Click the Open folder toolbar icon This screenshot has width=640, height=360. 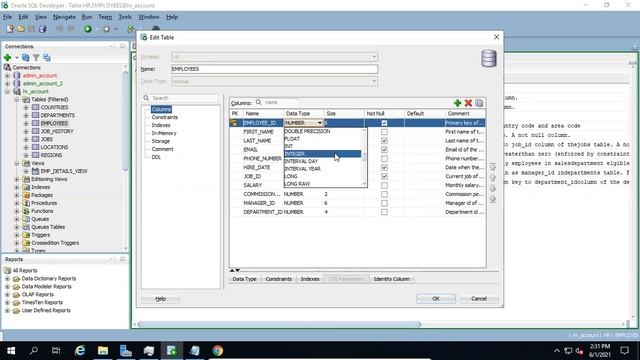pyautogui.click(x=21, y=29)
